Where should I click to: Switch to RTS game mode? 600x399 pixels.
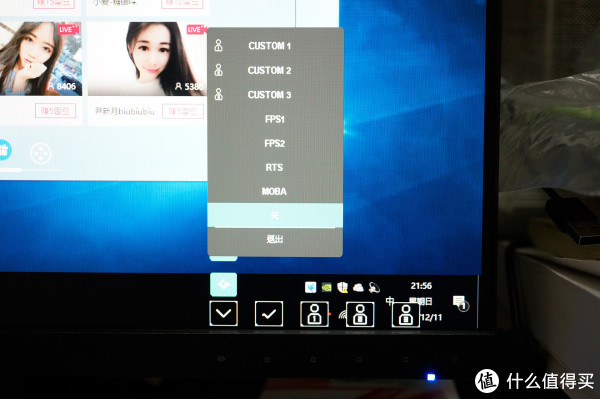[x=275, y=167]
